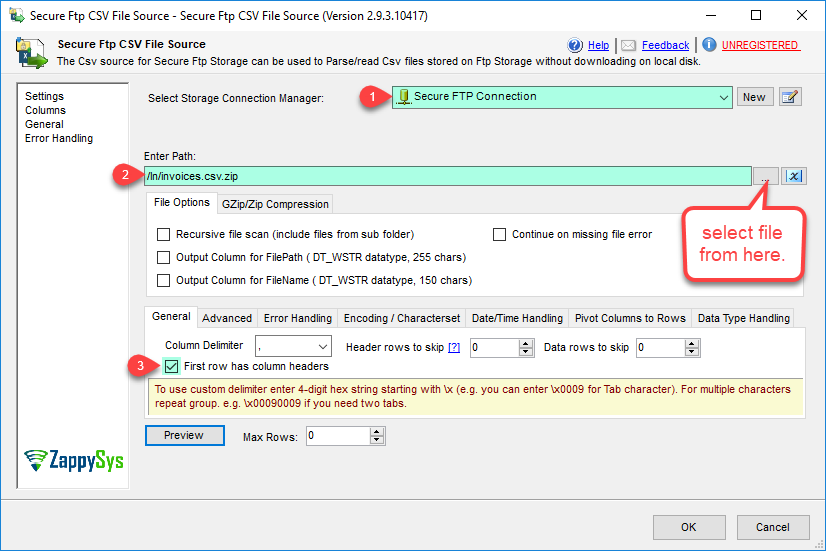826x551 pixels.
Task: Click the Data rows to skip field
Action: pos(661,348)
